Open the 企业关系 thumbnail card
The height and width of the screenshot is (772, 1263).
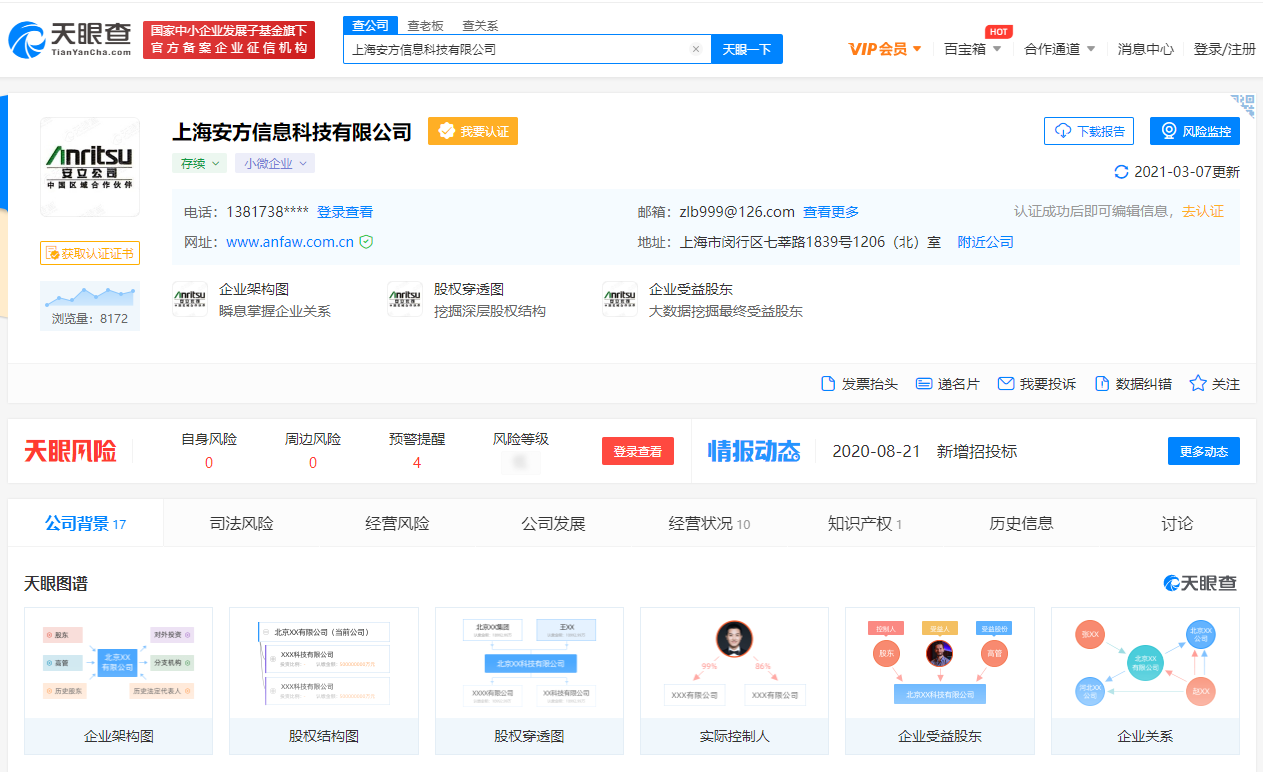coord(1145,681)
